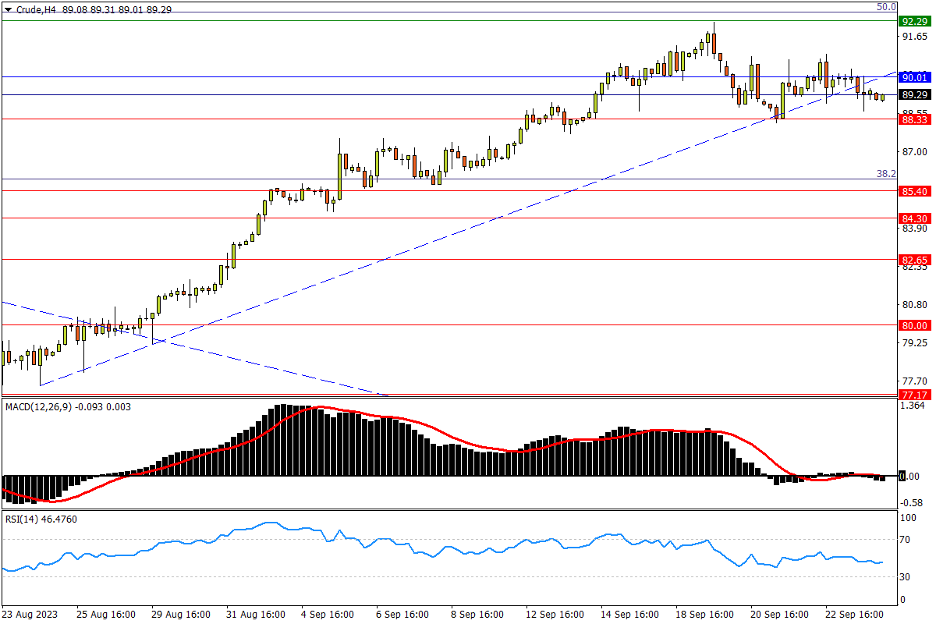The height and width of the screenshot is (624, 936).
Task: Click the red 80.00 price label
Action: click(x=913, y=325)
